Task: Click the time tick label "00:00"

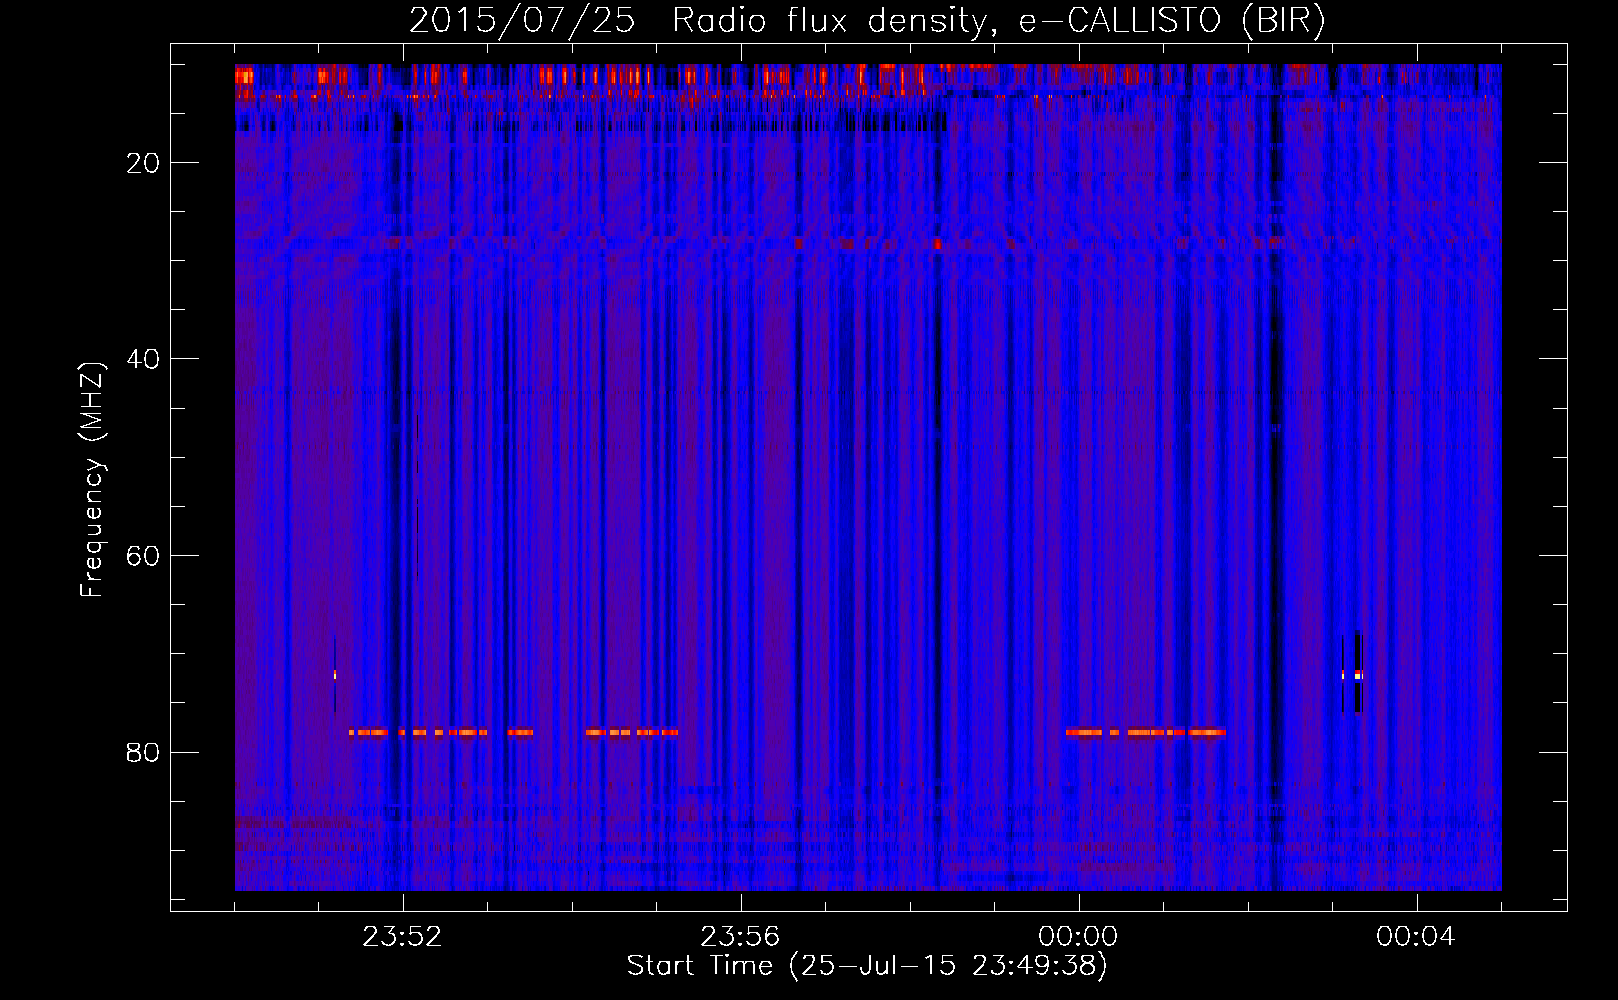Action: coord(1078,937)
